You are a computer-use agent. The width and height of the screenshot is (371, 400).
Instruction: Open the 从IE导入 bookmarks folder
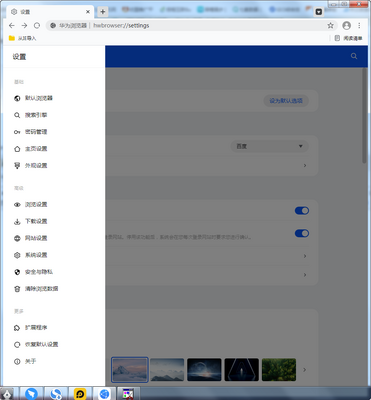point(23,38)
